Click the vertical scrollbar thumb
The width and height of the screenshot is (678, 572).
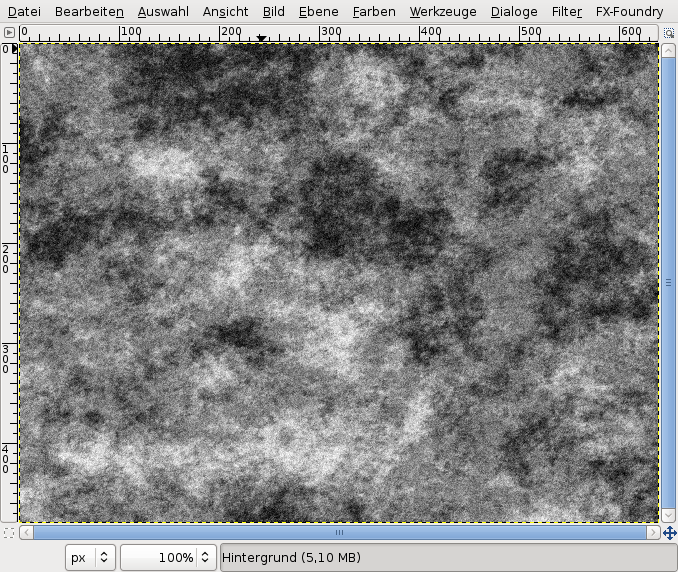669,282
